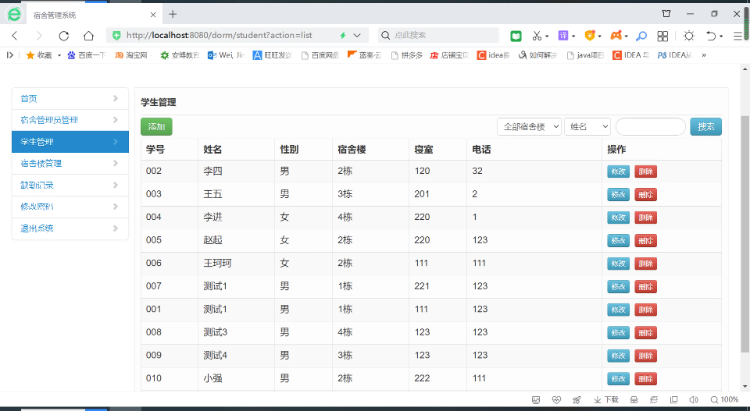Viewport: 751px width, 411px height.
Task: Click the blue 搜索 button
Action: tap(705, 126)
